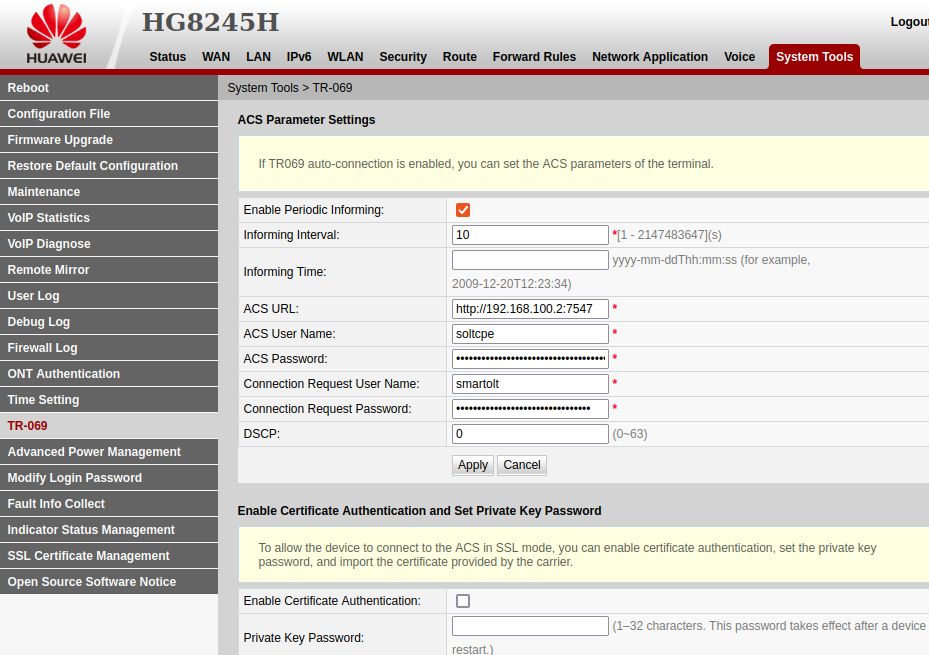The width and height of the screenshot is (929, 655).
Task: Open Modify Login Password
Action: click(x=109, y=478)
